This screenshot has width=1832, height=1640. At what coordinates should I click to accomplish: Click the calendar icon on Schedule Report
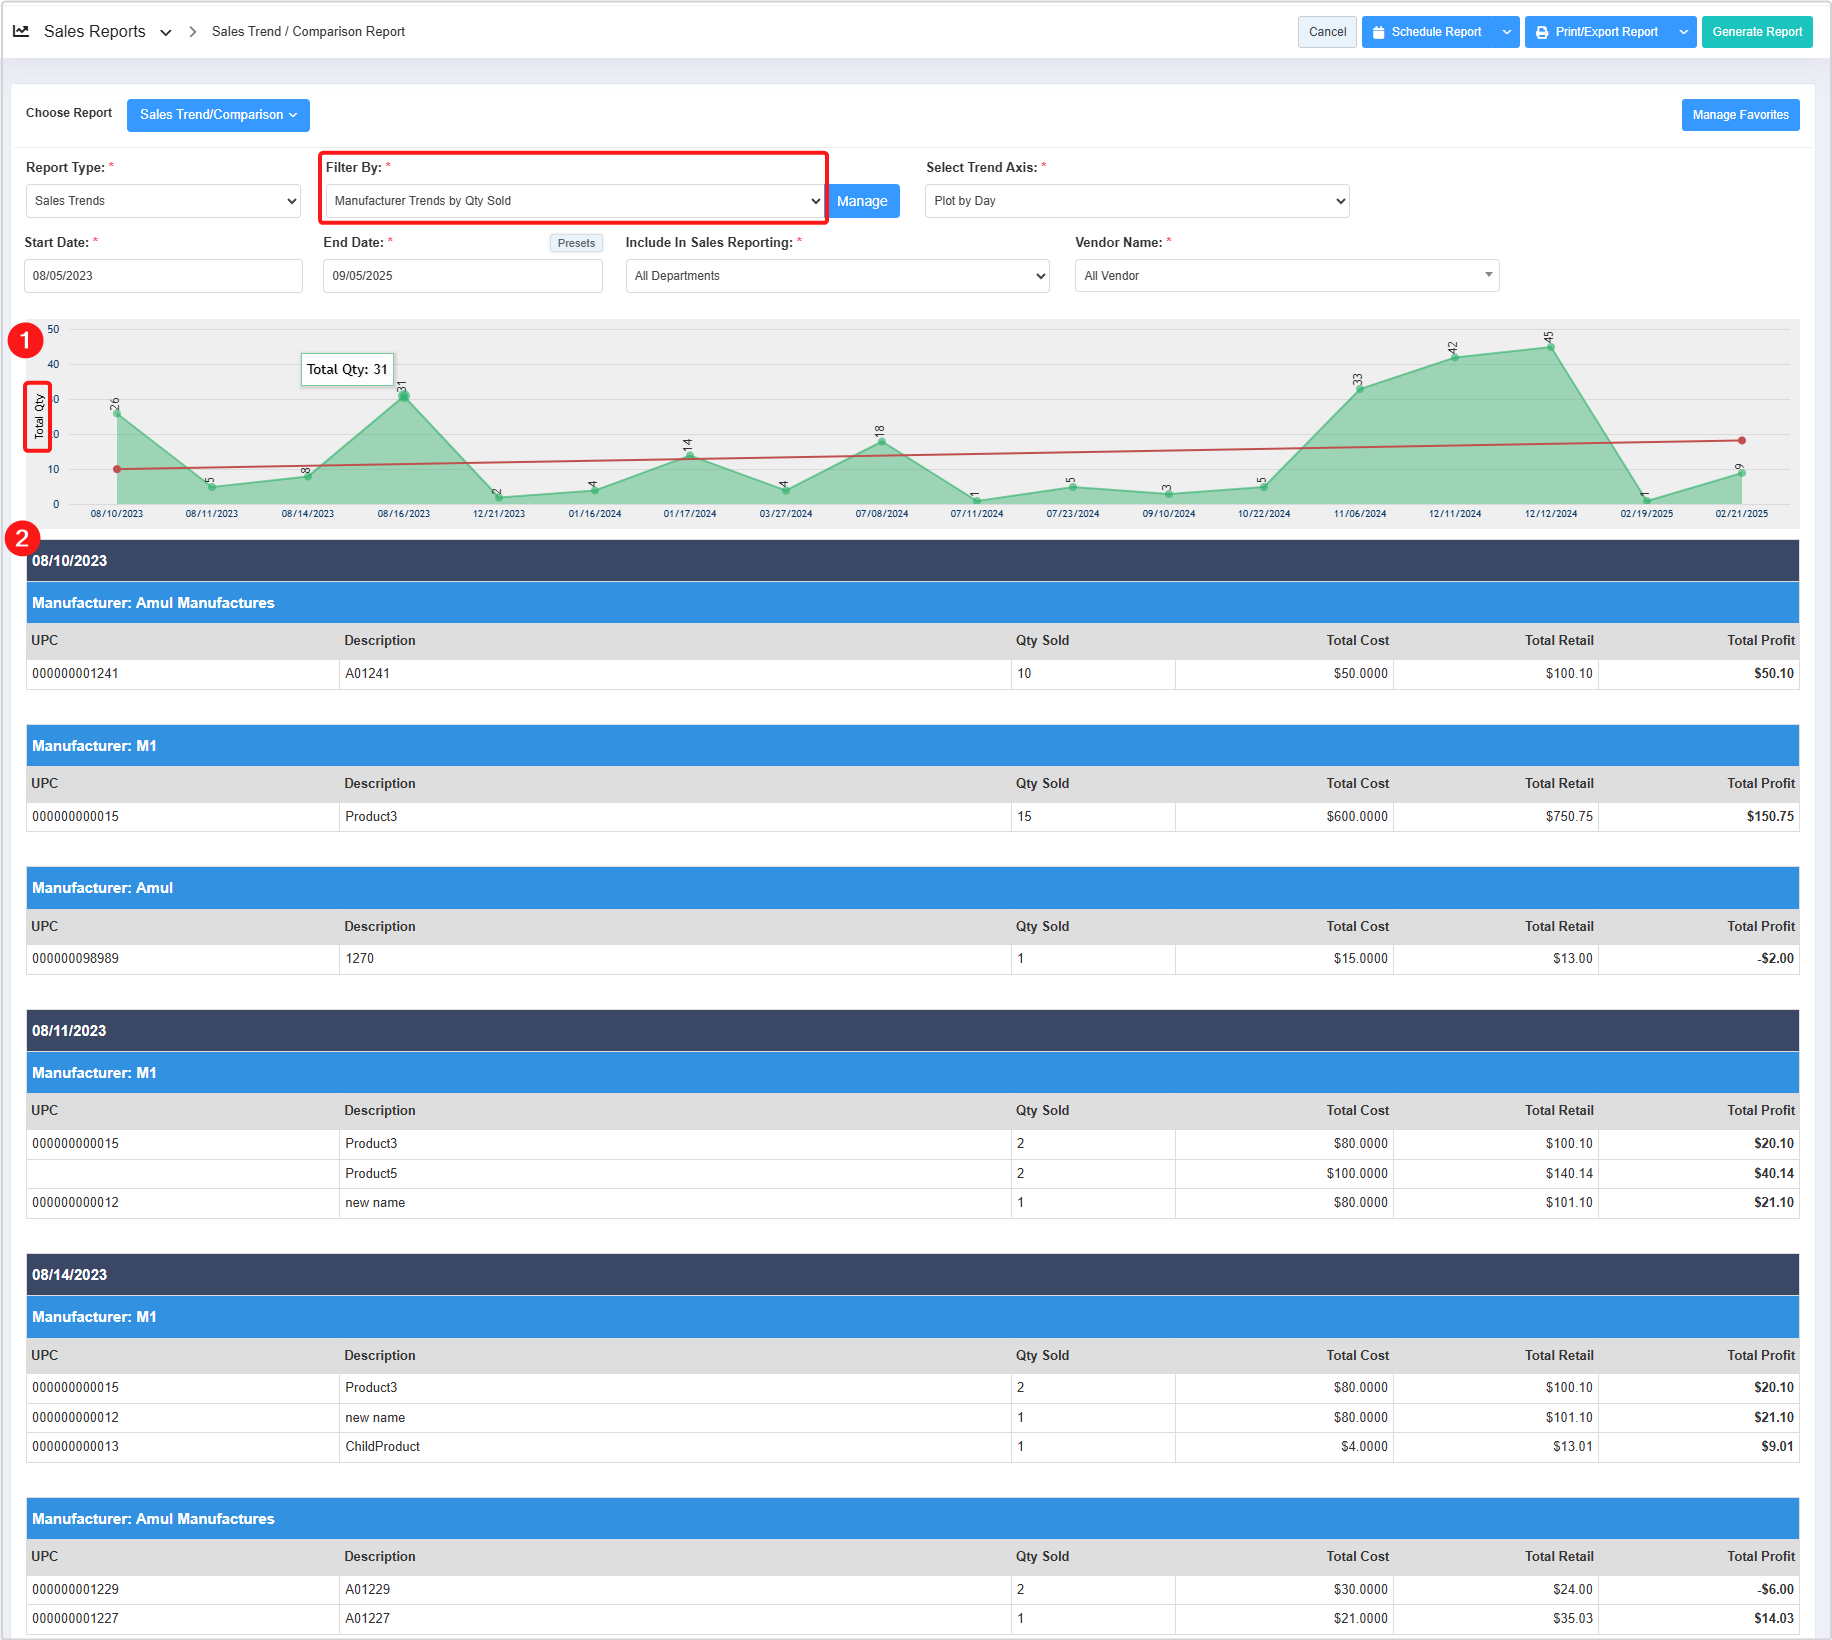pyautogui.click(x=1378, y=32)
